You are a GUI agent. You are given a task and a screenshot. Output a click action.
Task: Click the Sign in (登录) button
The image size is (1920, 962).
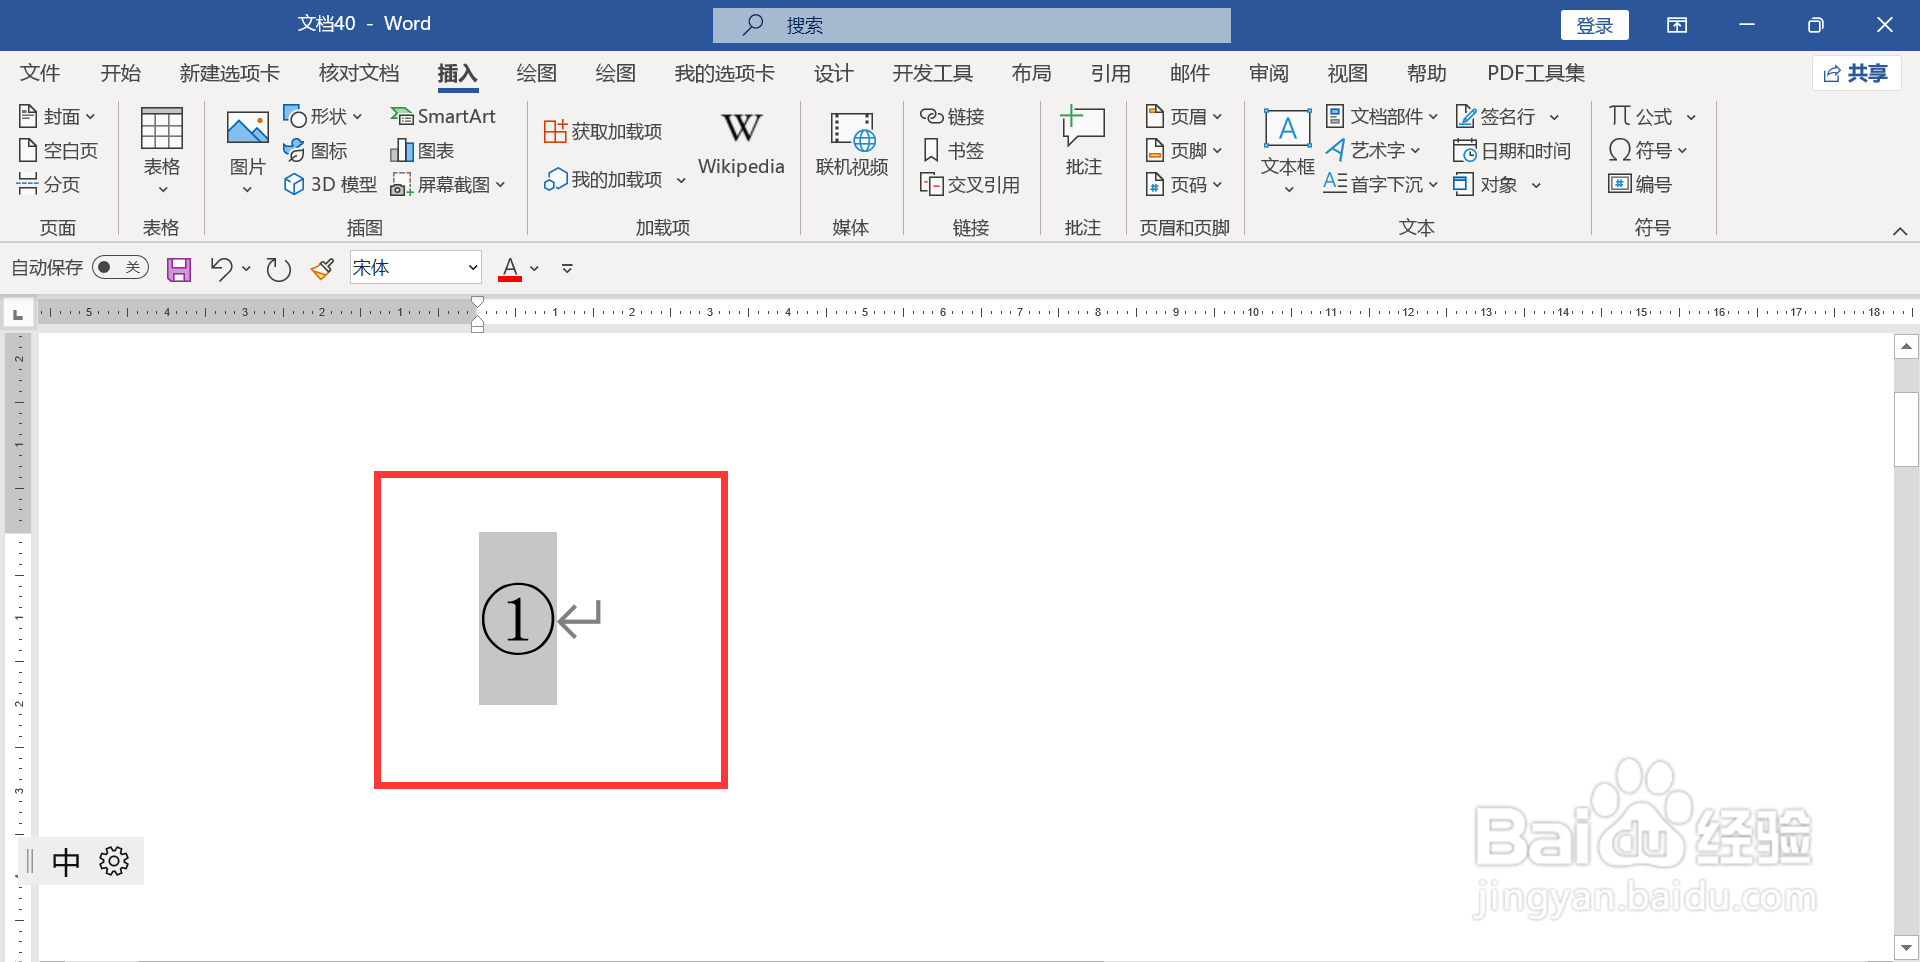(x=1595, y=25)
